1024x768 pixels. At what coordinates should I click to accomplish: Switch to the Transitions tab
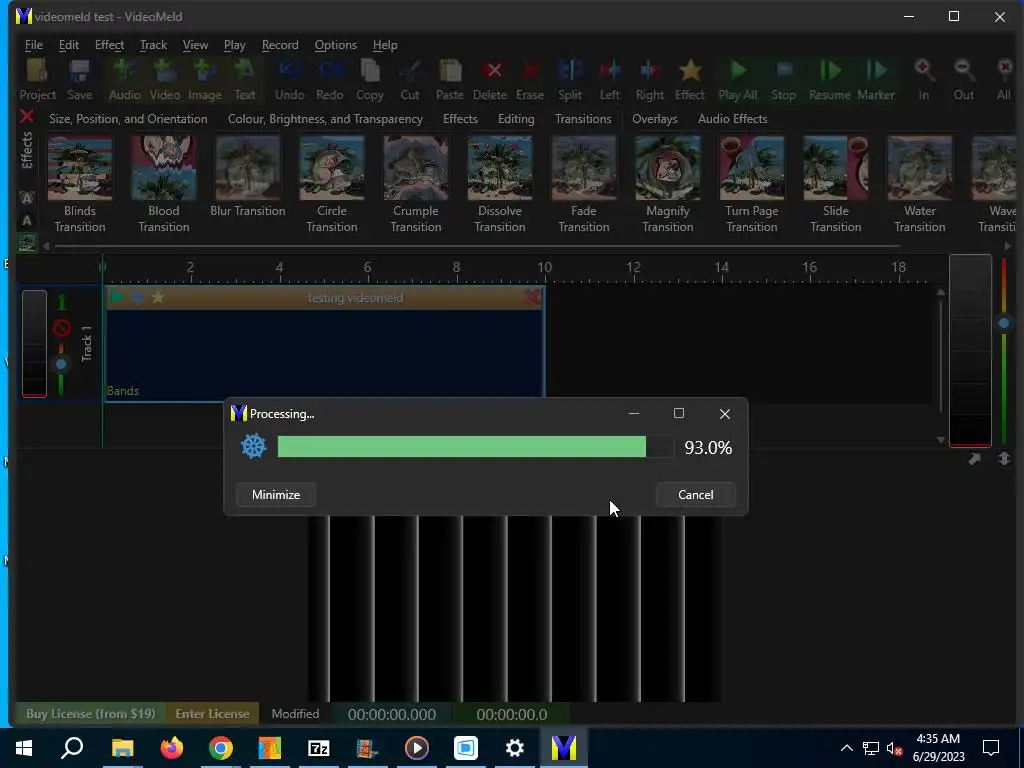pos(583,119)
